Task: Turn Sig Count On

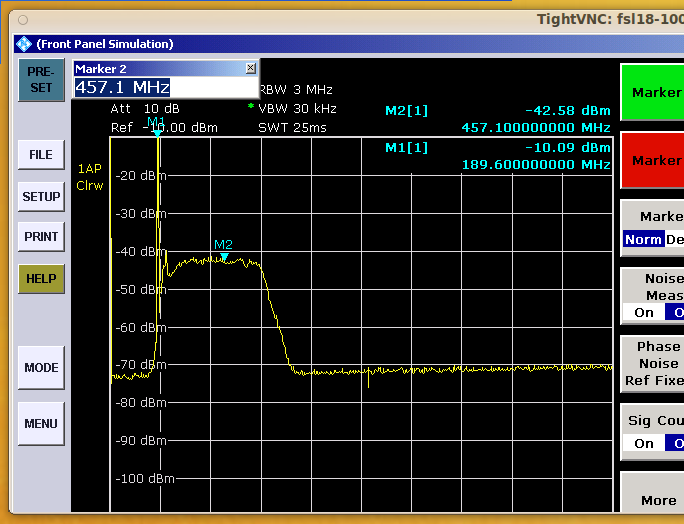Action: [x=644, y=443]
